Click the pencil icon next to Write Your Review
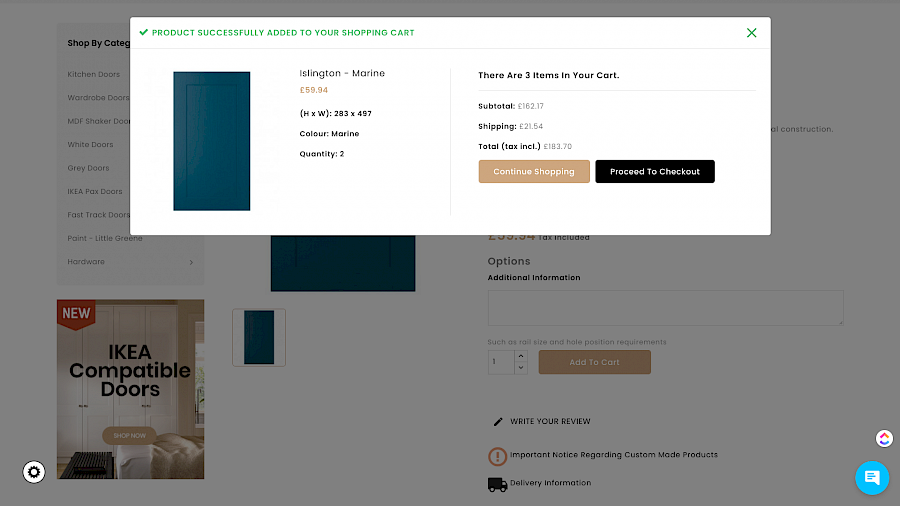 [x=498, y=422]
